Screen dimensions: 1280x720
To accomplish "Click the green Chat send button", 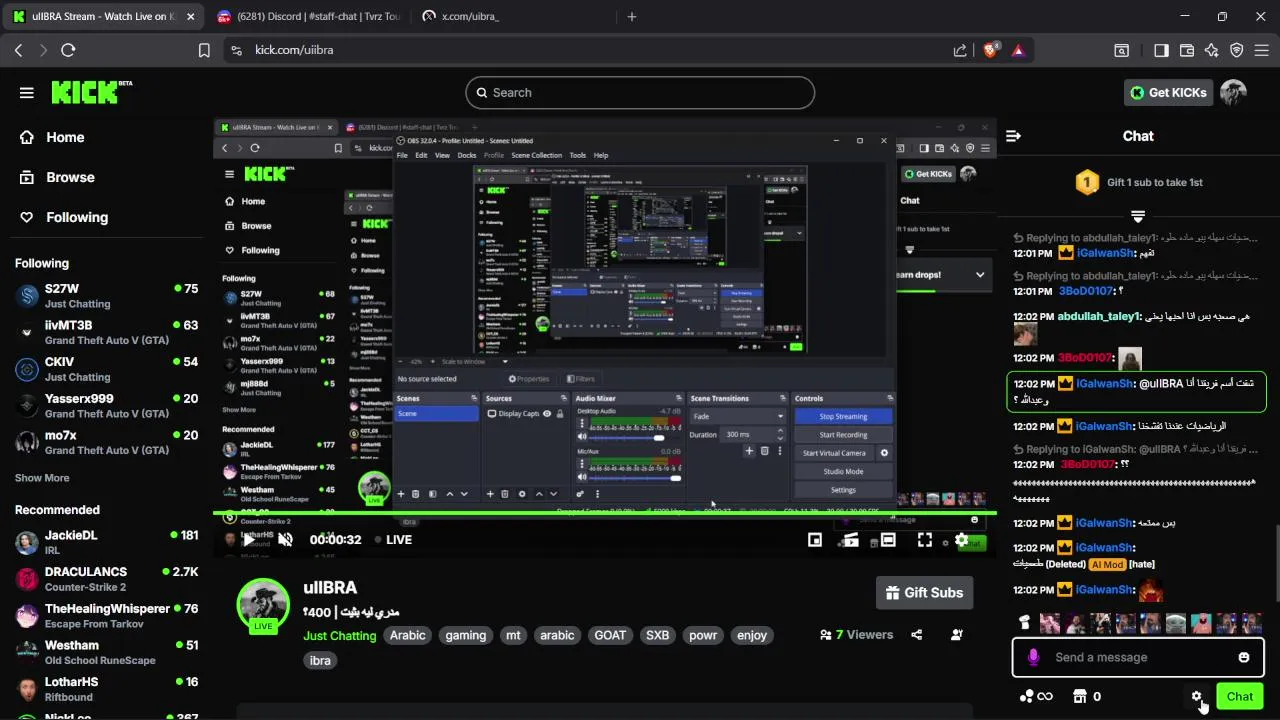I will [1240, 696].
